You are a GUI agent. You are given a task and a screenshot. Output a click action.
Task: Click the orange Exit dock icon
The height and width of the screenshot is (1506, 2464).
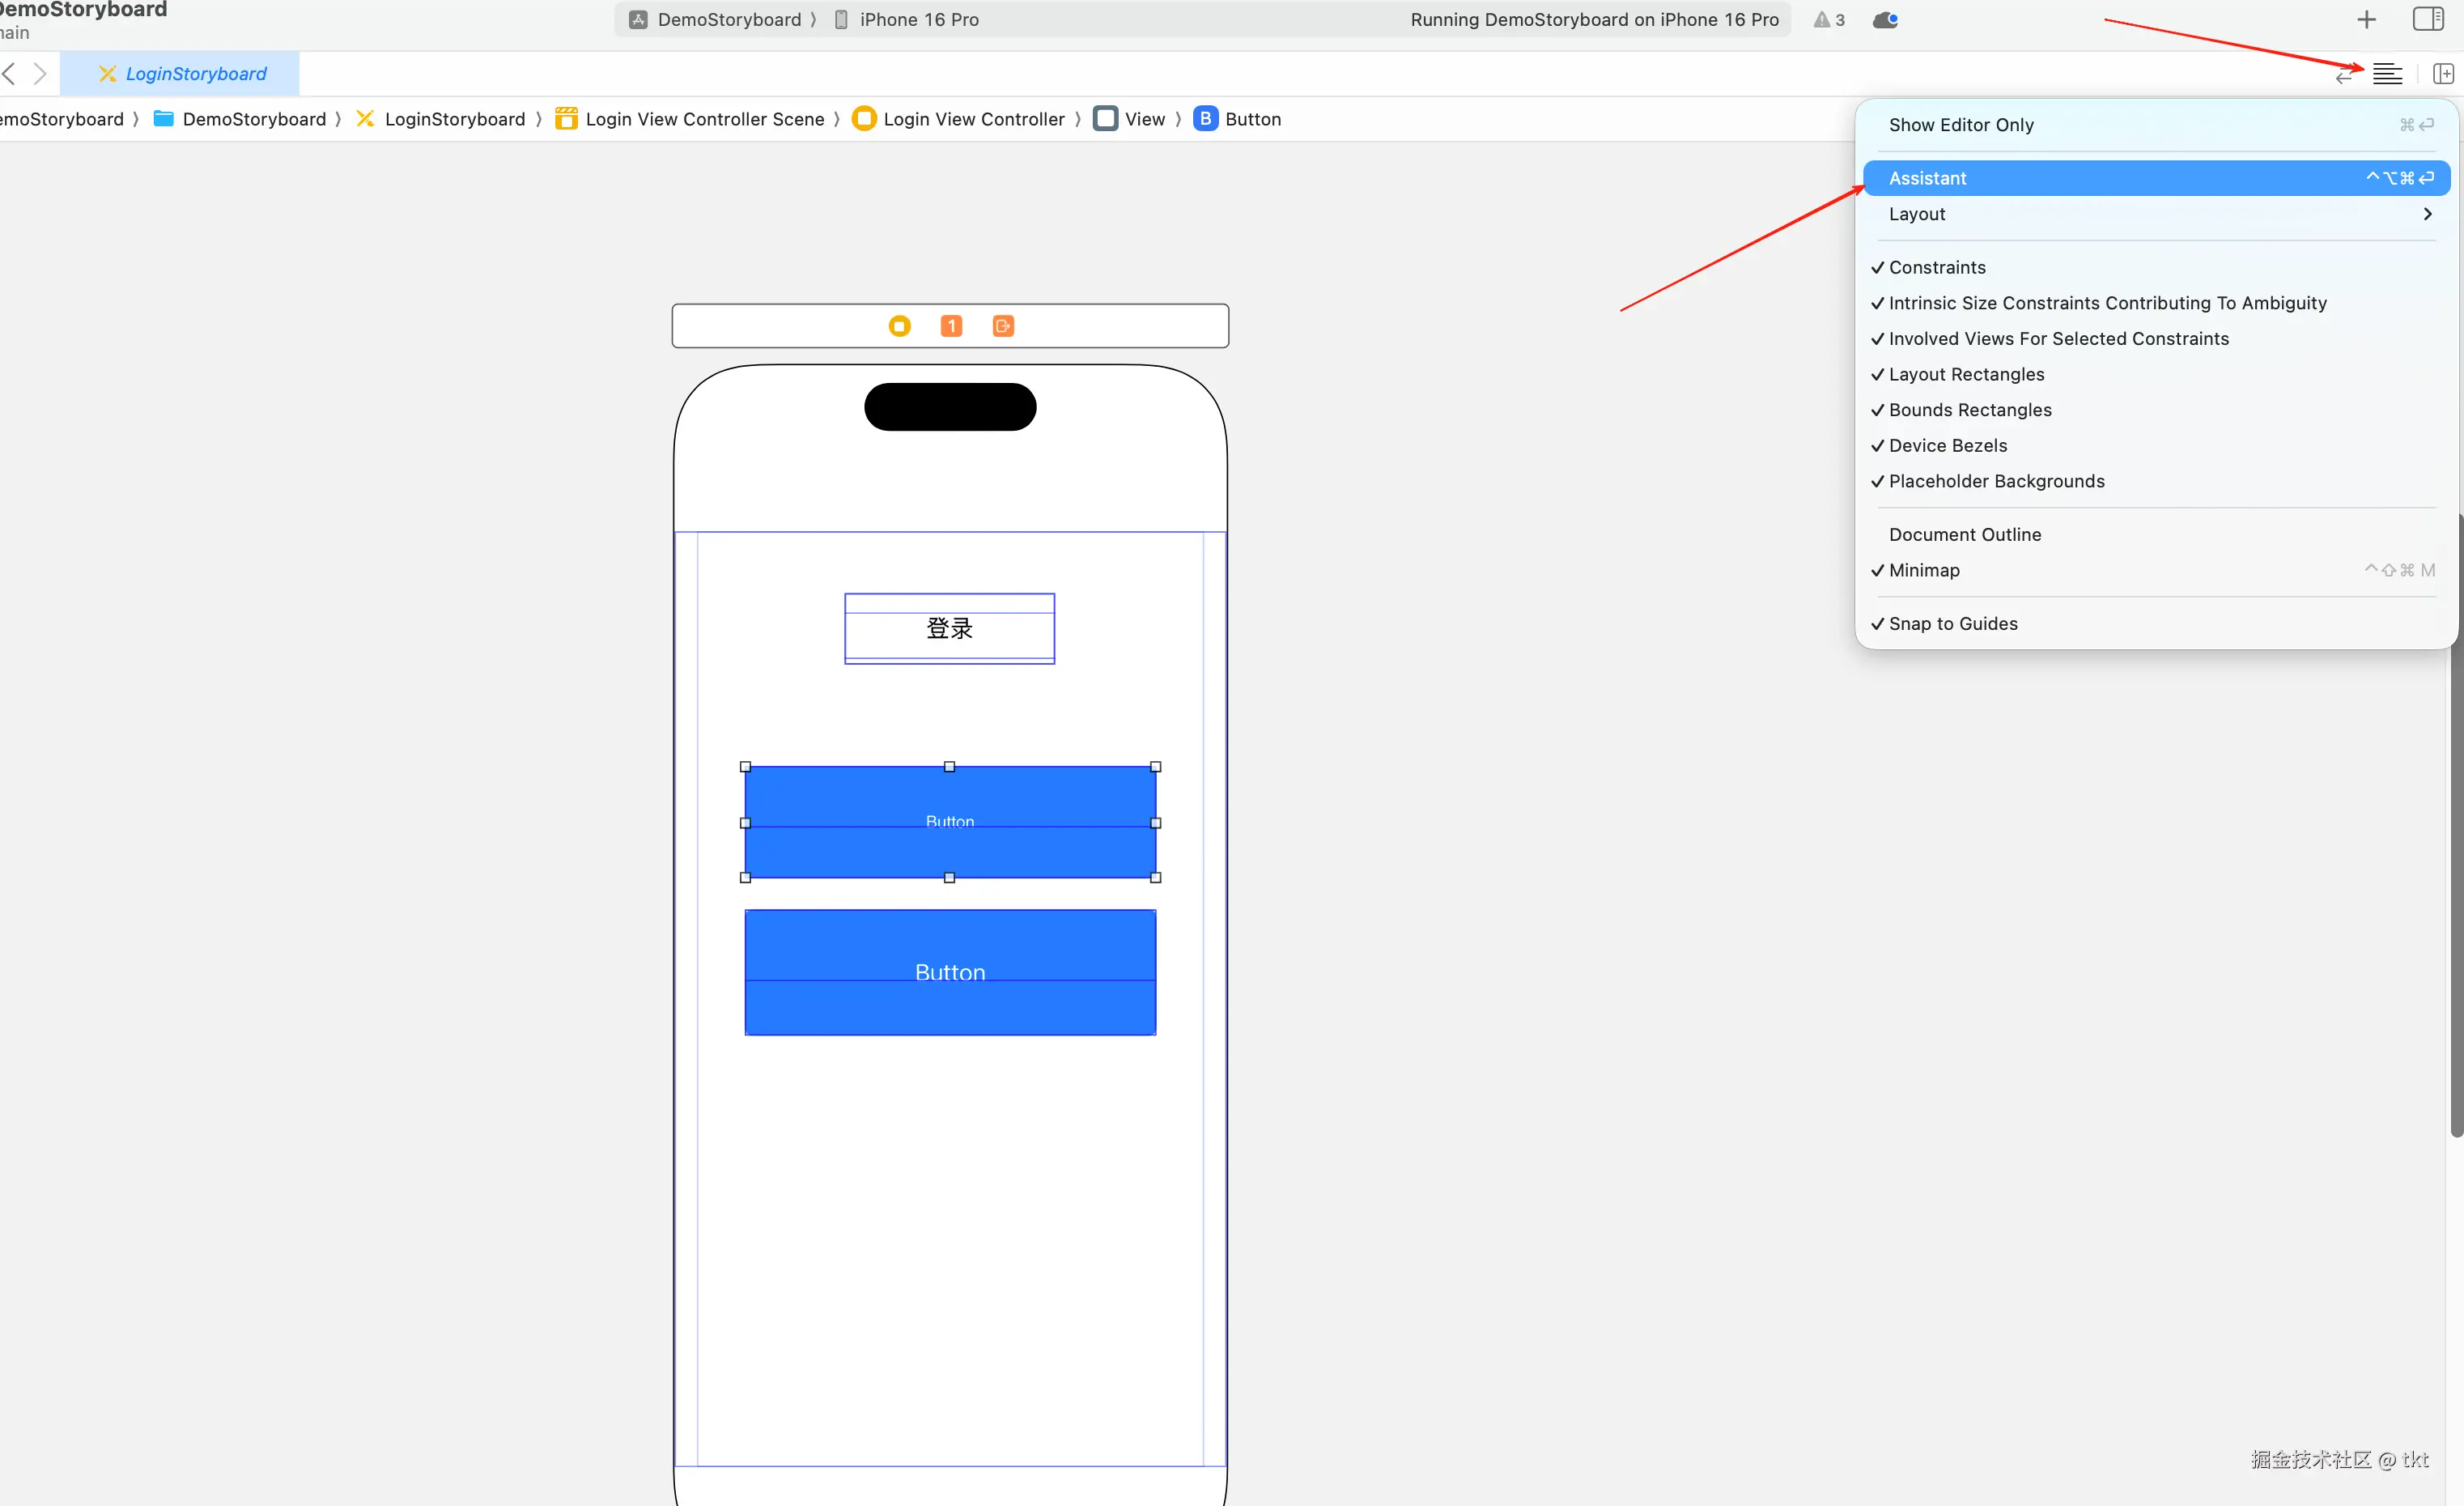1003,326
